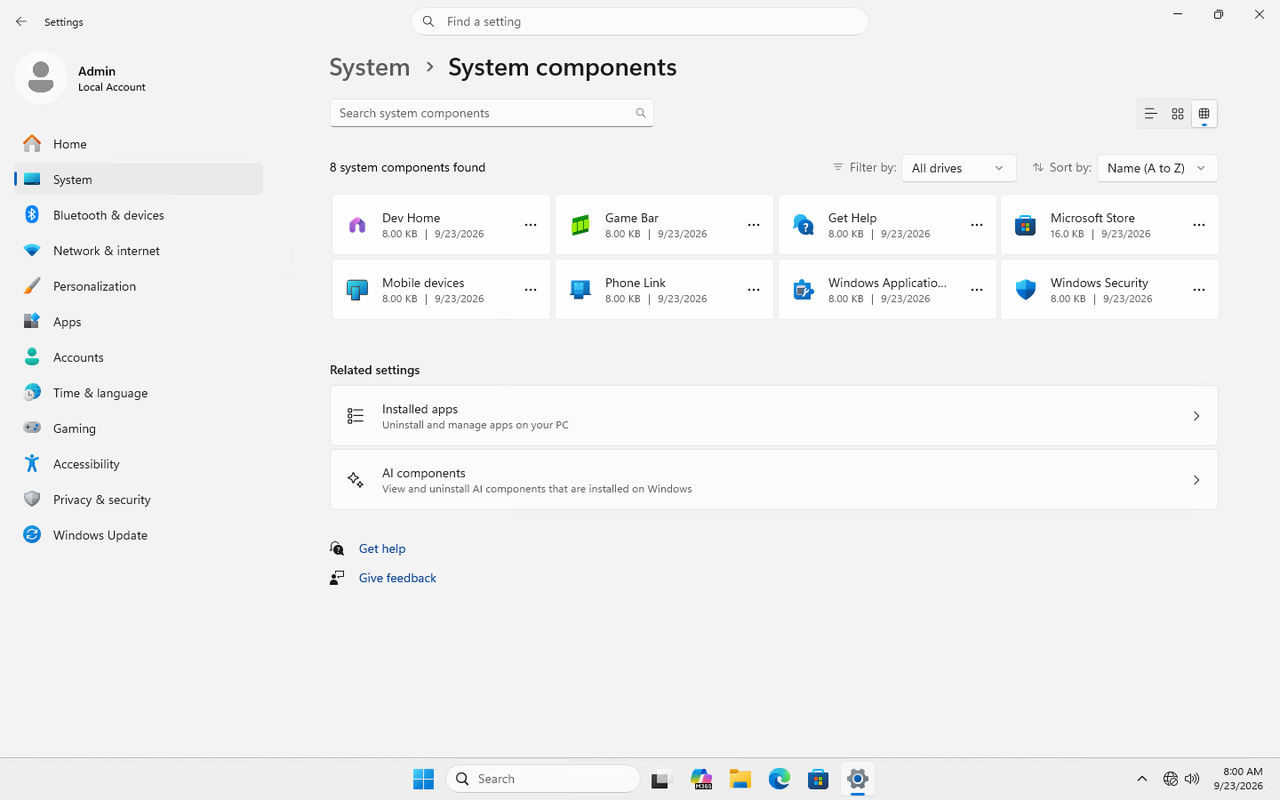
Task: Open File Explorer from taskbar
Action: click(x=740, y=779)
